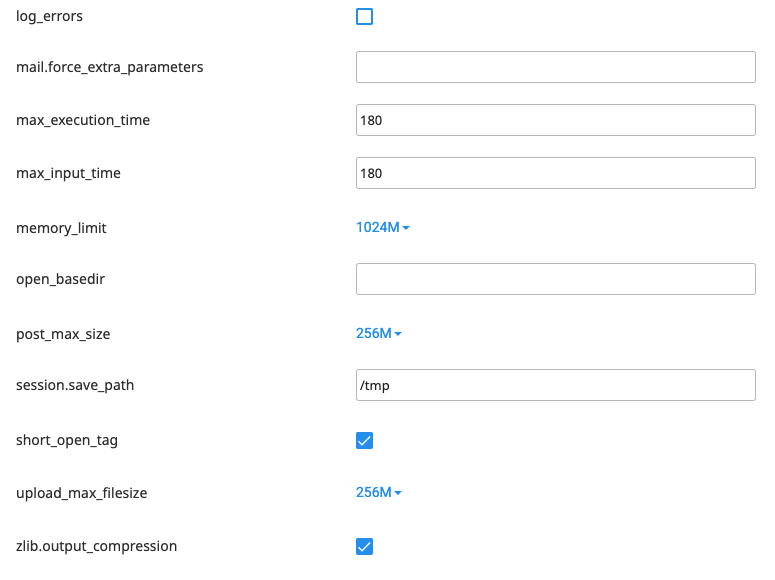Open the memory_limit 1024M dropdown

(x=383, y=227)
